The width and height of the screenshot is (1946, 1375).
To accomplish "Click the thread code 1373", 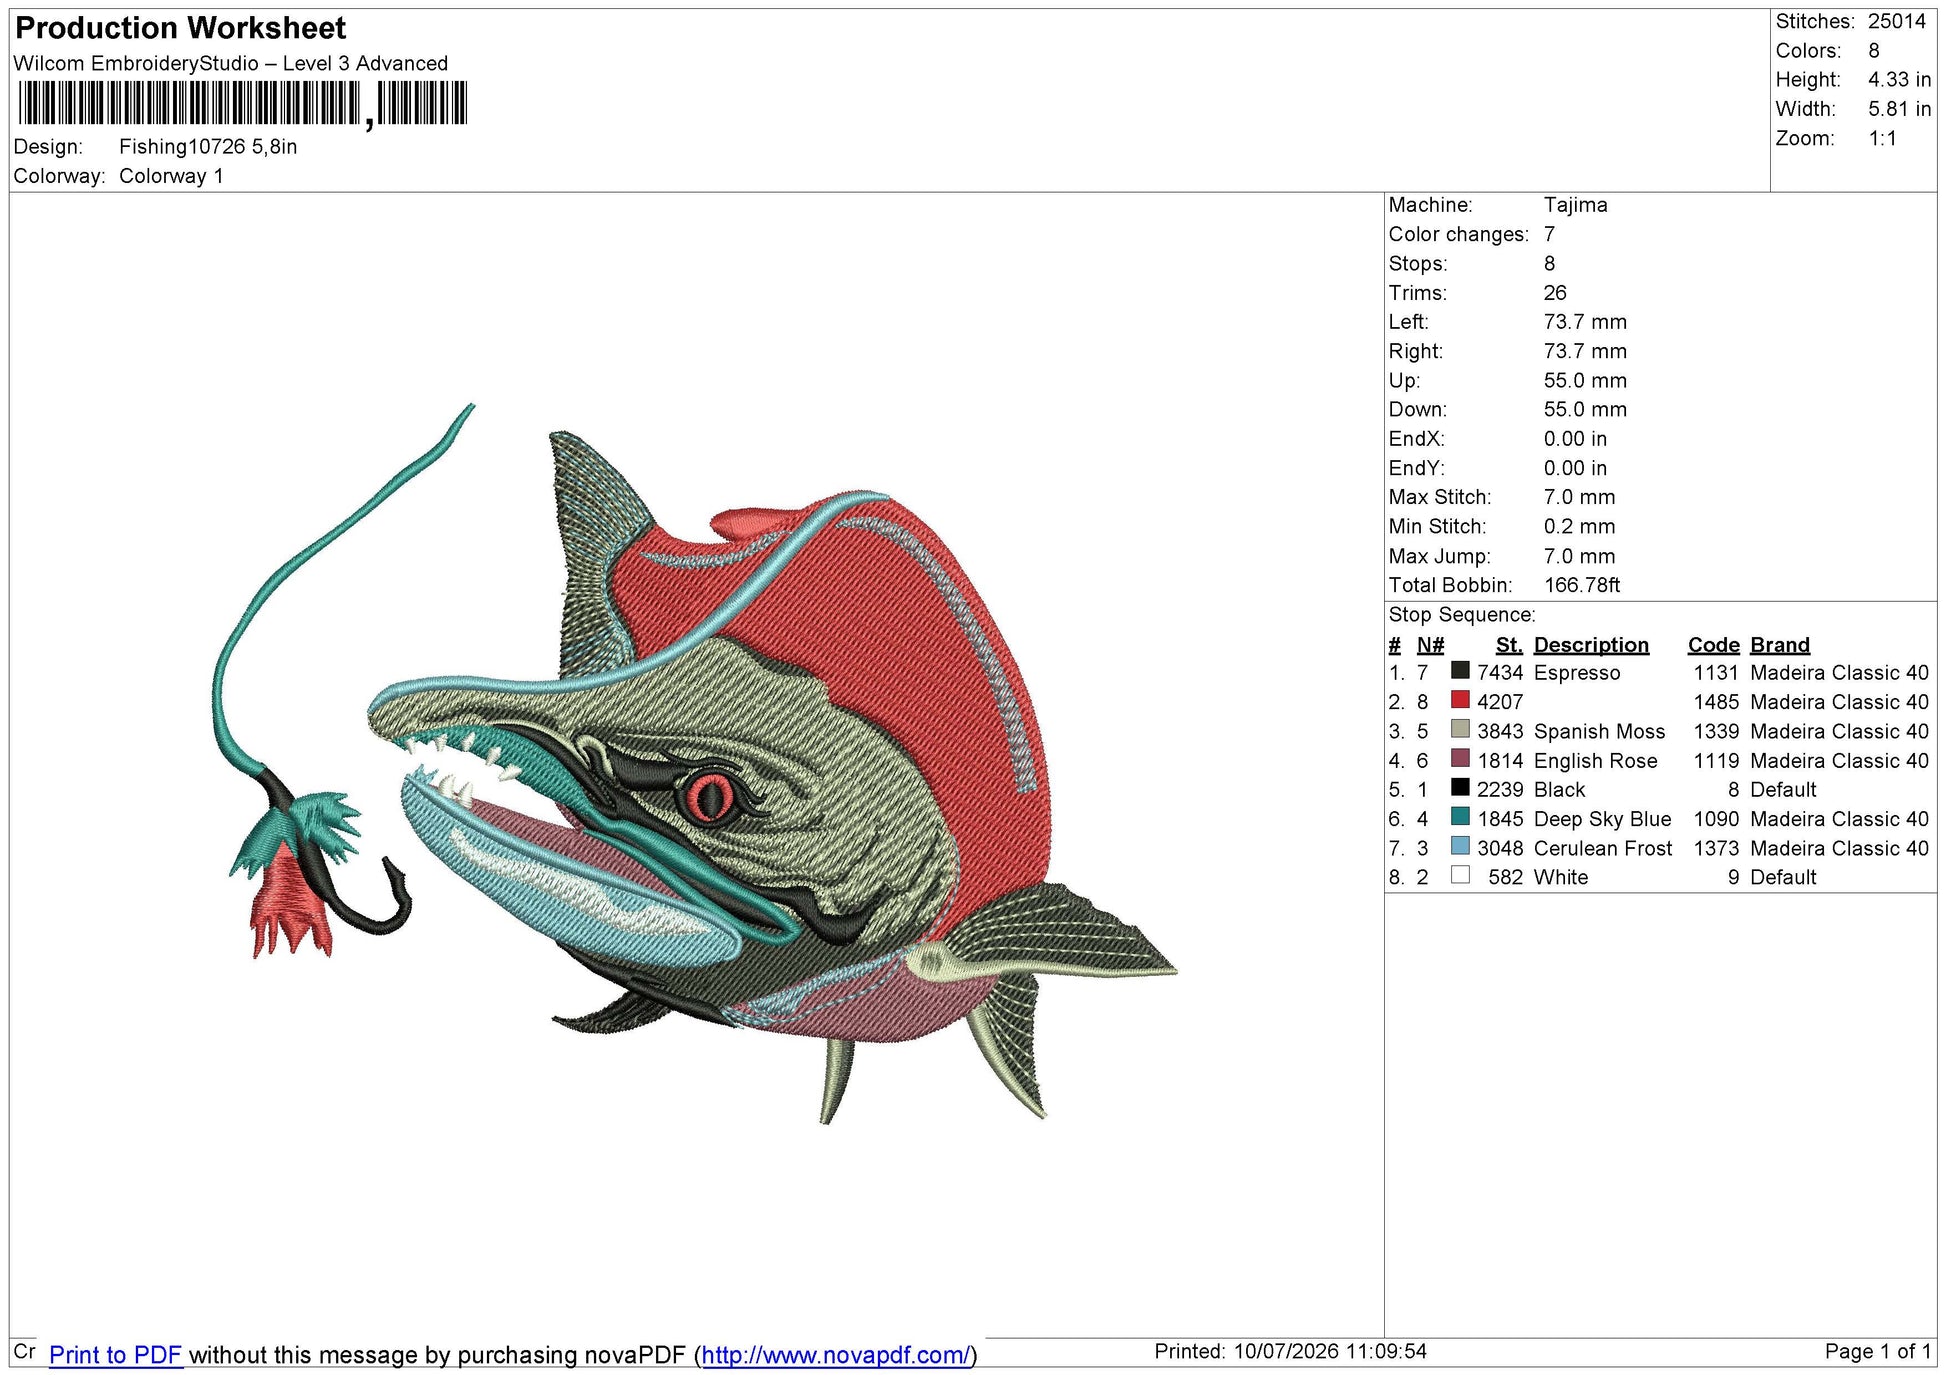I will point(1716,848).
